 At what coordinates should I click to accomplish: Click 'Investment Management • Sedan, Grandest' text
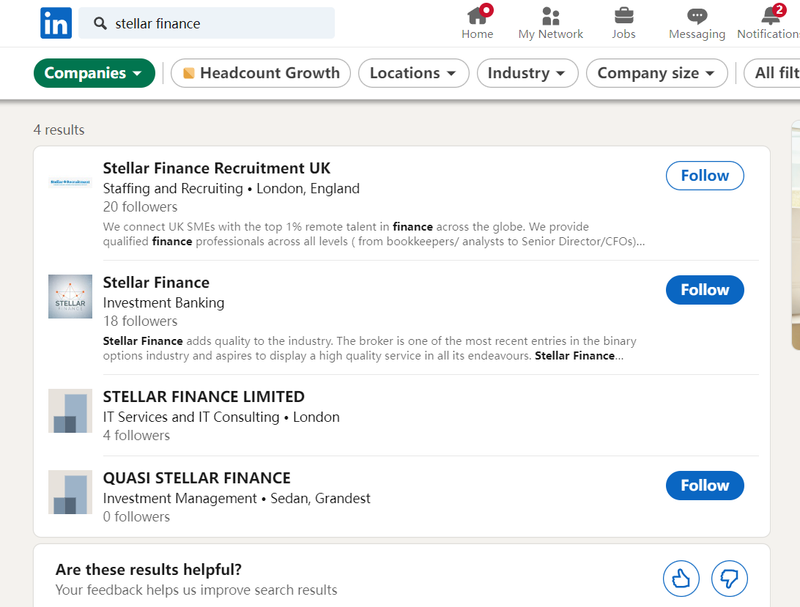coord(237,498)
